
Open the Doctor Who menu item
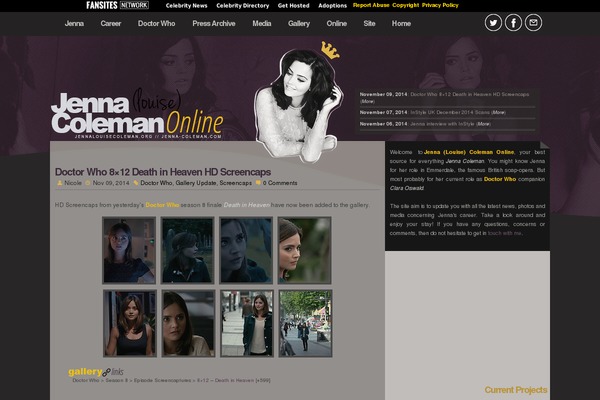pyautogui.click(x=157, y=23)
